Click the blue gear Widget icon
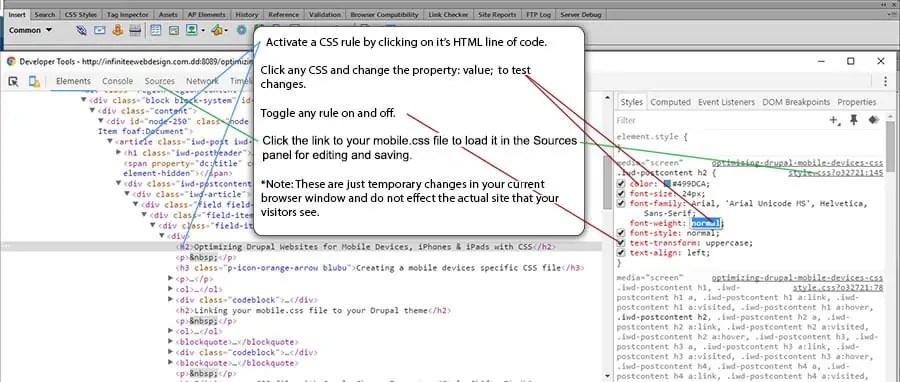Screen dimensions: 900x382 tap(242, 30)
